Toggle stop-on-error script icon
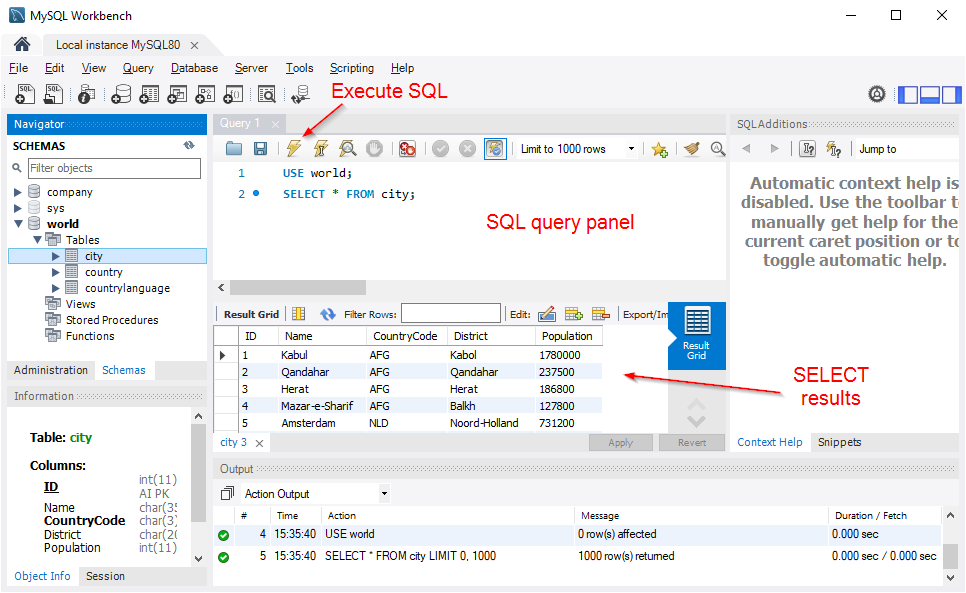The width and height of the screenshot is (966, 593). pos(407,148)
